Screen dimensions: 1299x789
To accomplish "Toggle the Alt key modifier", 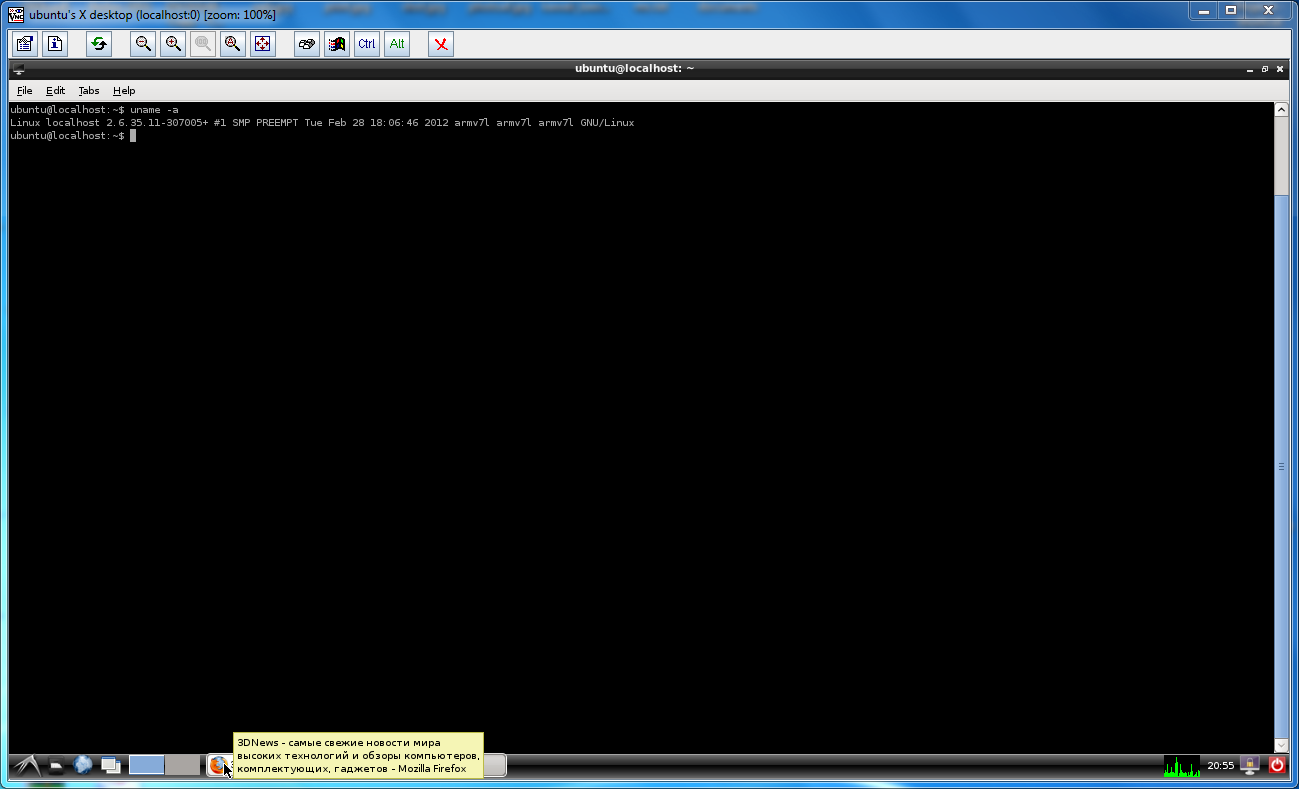I will pyautogui.click(x=397, y=44).
